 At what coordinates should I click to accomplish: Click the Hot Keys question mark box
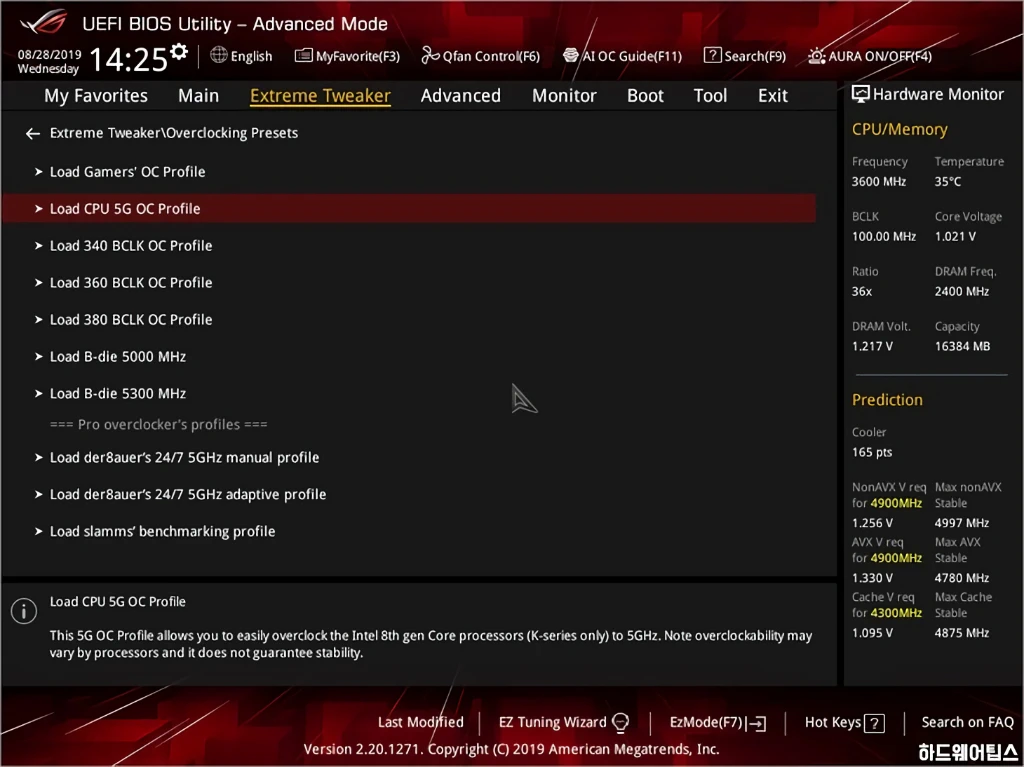874,723
